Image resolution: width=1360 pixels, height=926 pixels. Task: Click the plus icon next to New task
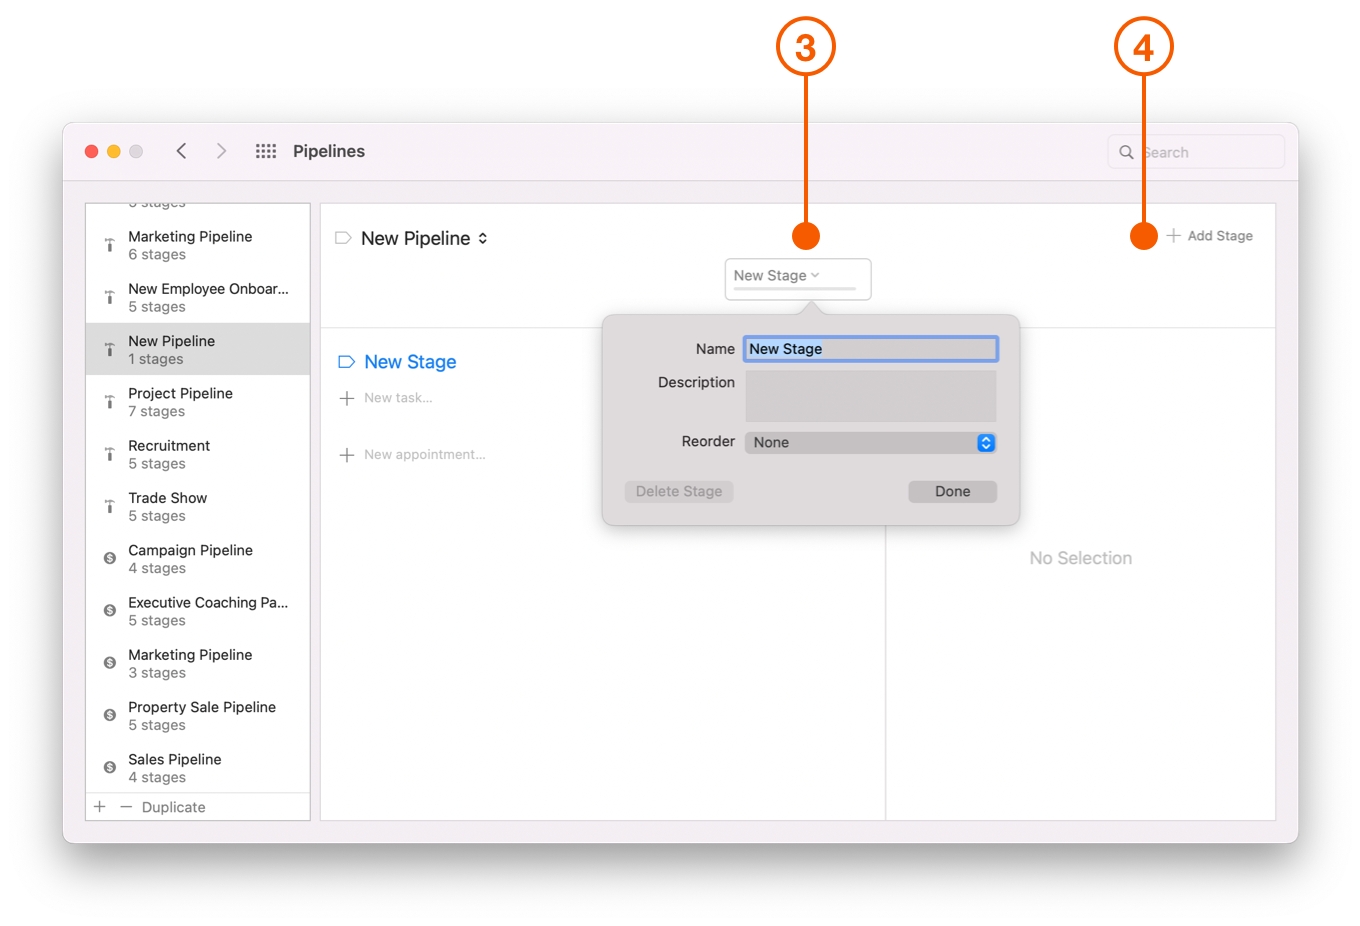[347, 398]
